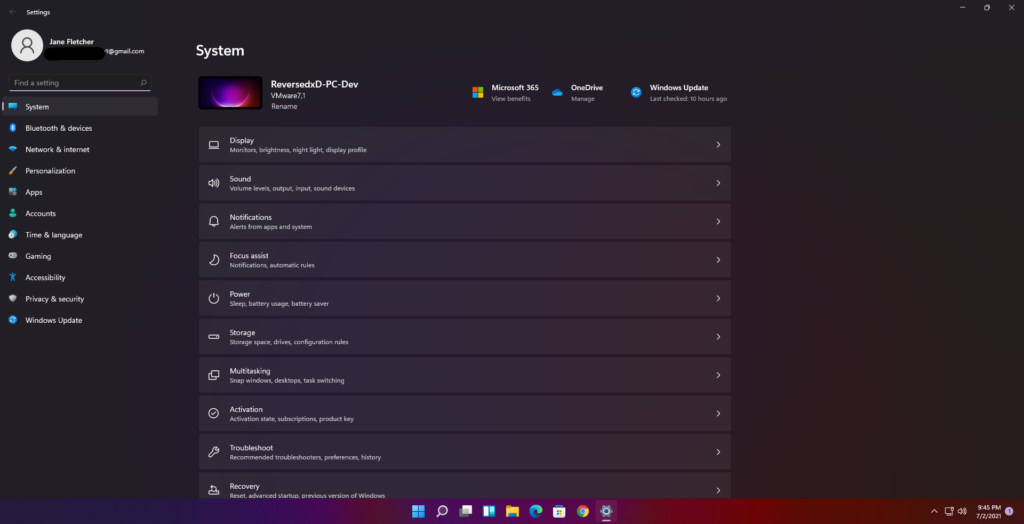Expand Activation chevron arrow
The width and height of the screenshot is (1024, 524).
(718, 414)
